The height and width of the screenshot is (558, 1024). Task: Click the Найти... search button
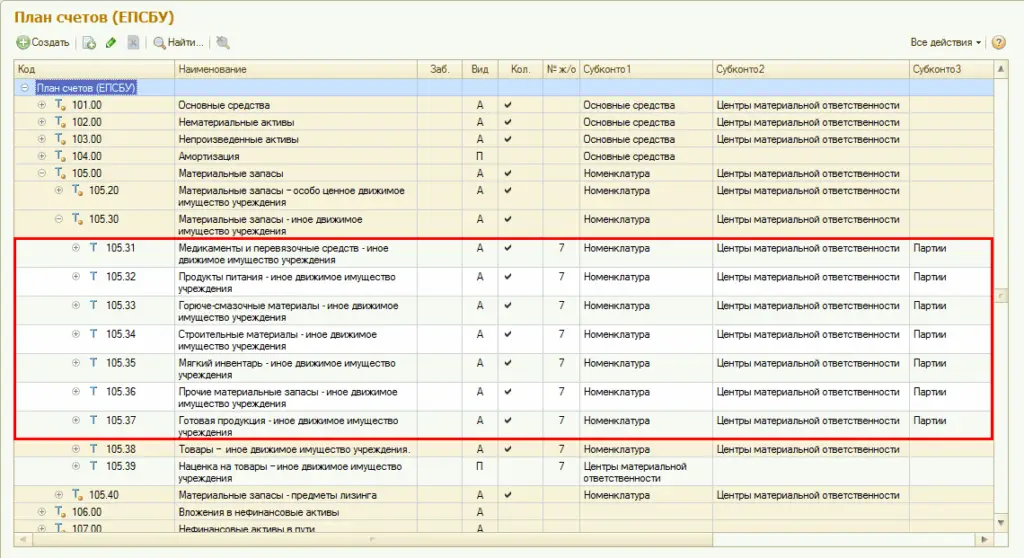(178, 42)
